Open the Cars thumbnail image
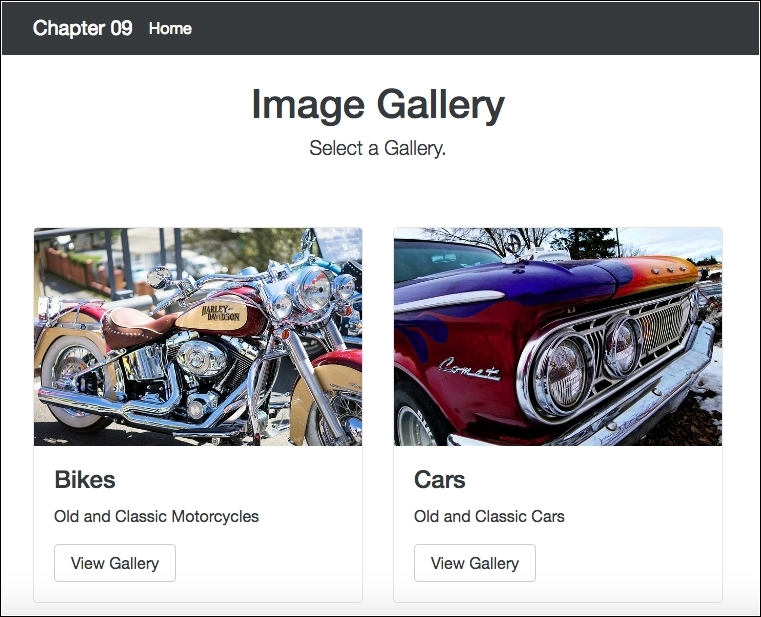Image resolution: width=761 pixels, height=617 pixels. point(558,336)
